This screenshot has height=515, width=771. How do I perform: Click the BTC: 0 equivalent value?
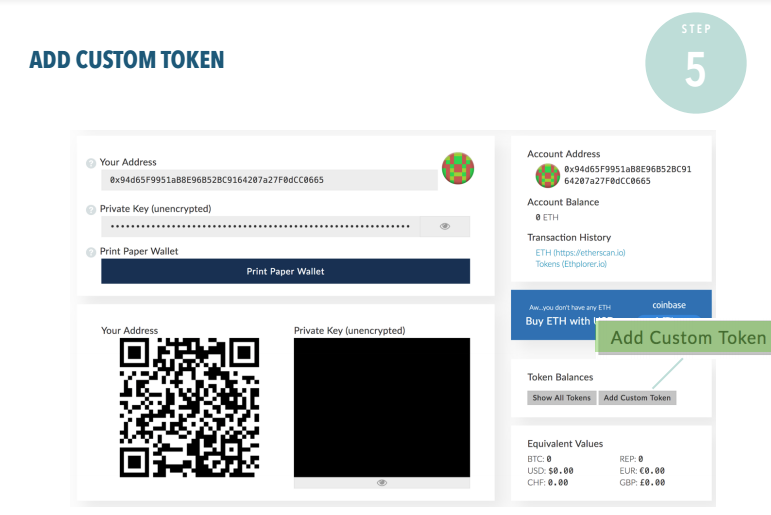539,459
